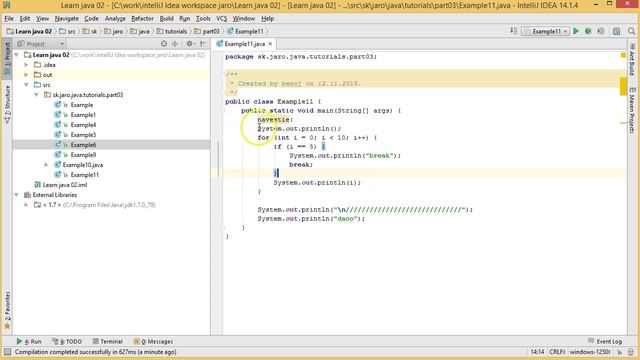Viewport: 640px width, 360px height.
Task: Click the inspector profile icon in status bar
Action: (631, 352)
